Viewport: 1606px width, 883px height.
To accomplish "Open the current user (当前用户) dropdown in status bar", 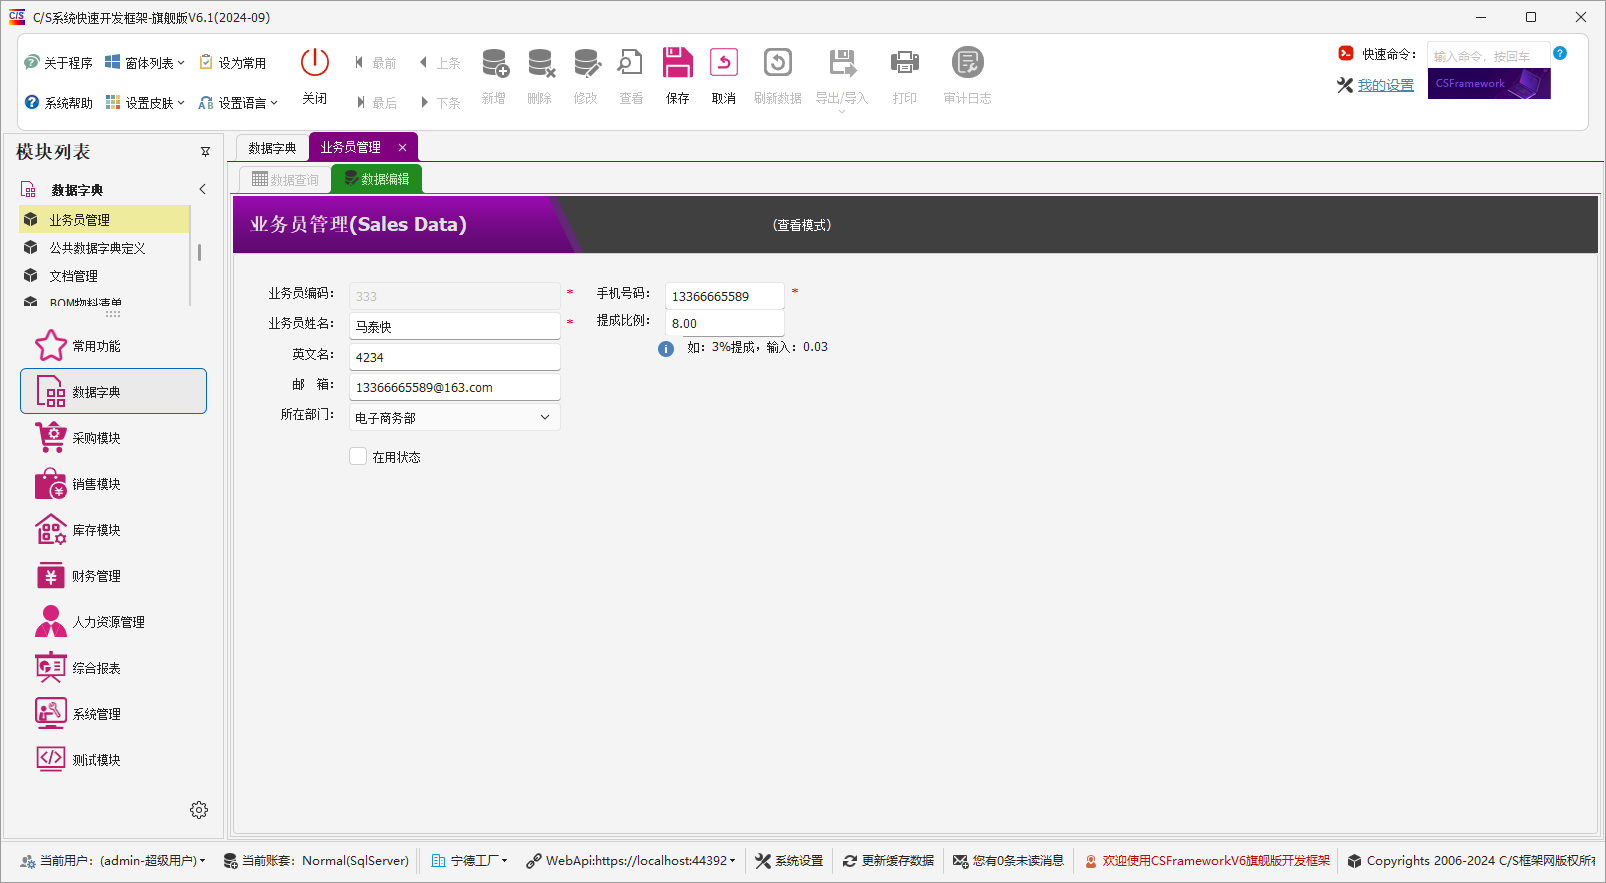I will click(113, 861).
